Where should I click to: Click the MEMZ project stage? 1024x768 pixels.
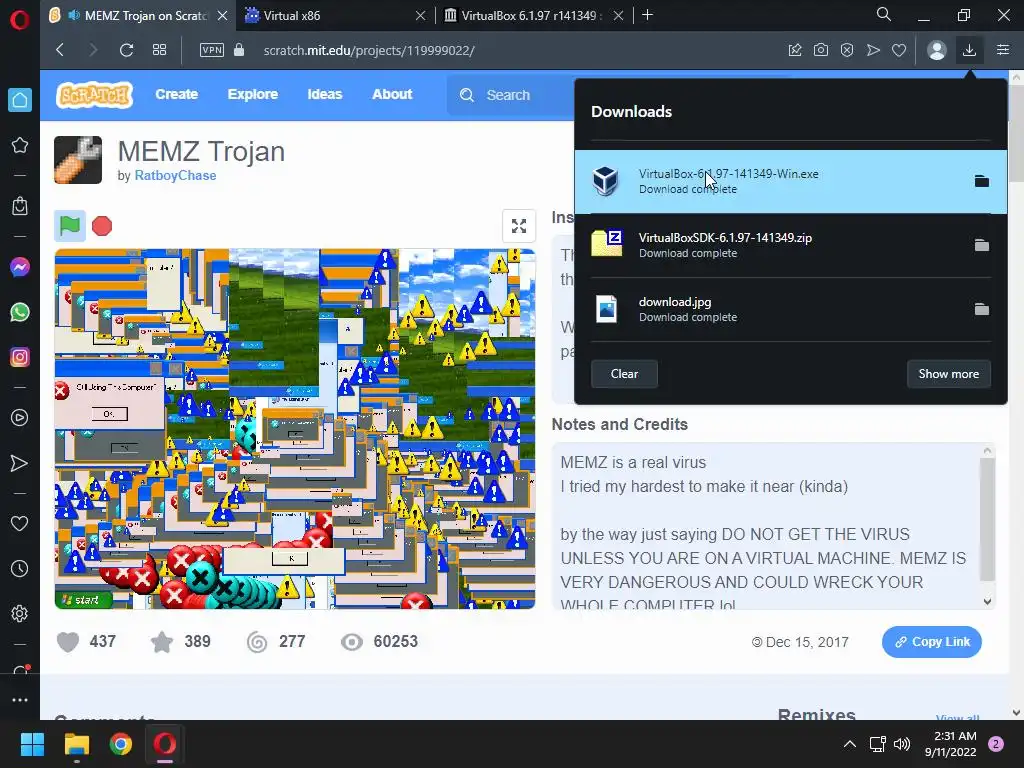[x=295, y=428]
